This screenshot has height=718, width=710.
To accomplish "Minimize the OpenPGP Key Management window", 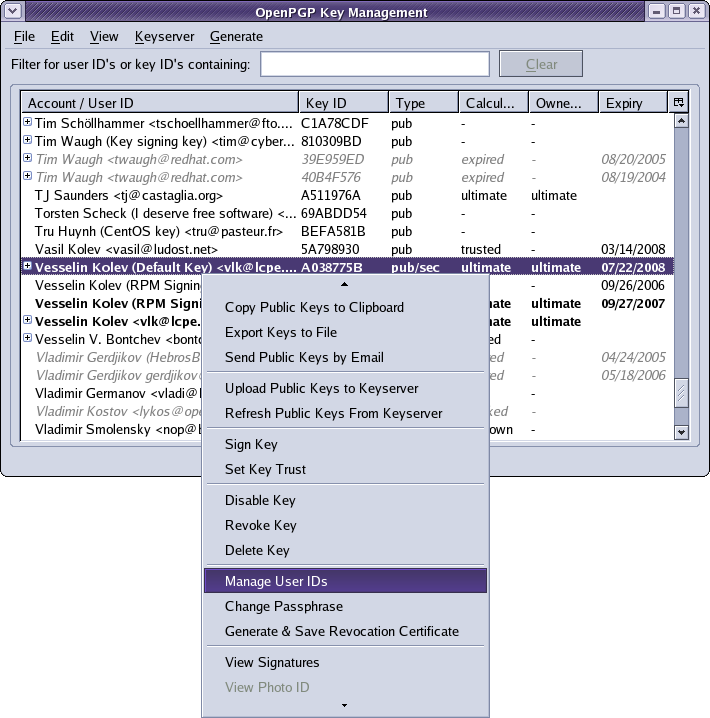I will tap(656, 11).
